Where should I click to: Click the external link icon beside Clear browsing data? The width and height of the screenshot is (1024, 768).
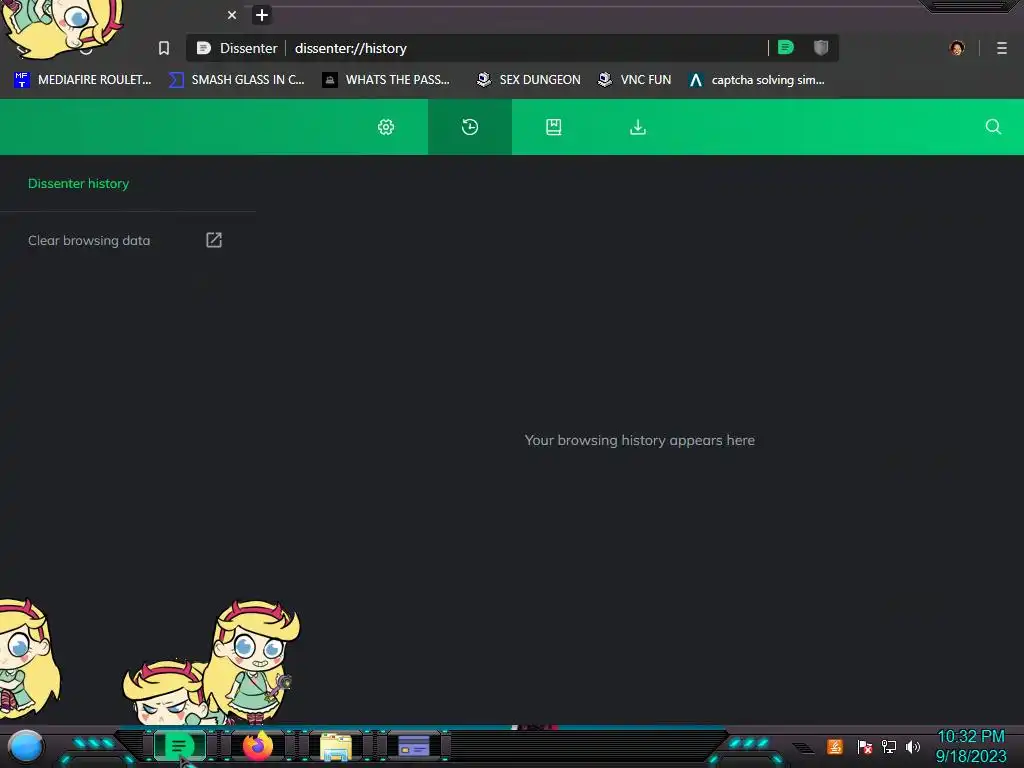214,240
